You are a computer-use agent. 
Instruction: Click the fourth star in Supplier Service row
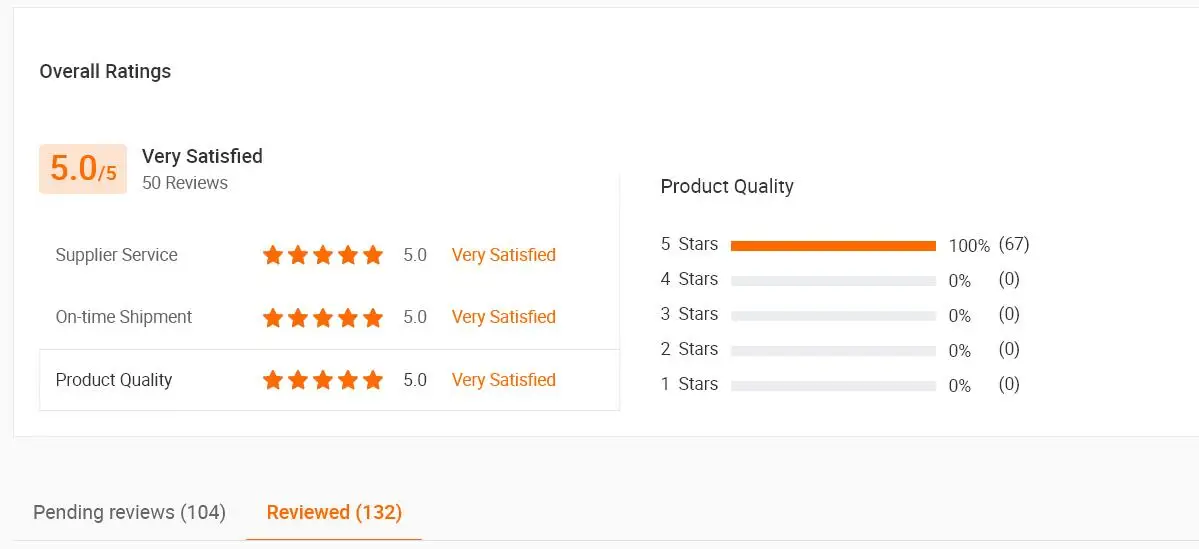point(348,255)
